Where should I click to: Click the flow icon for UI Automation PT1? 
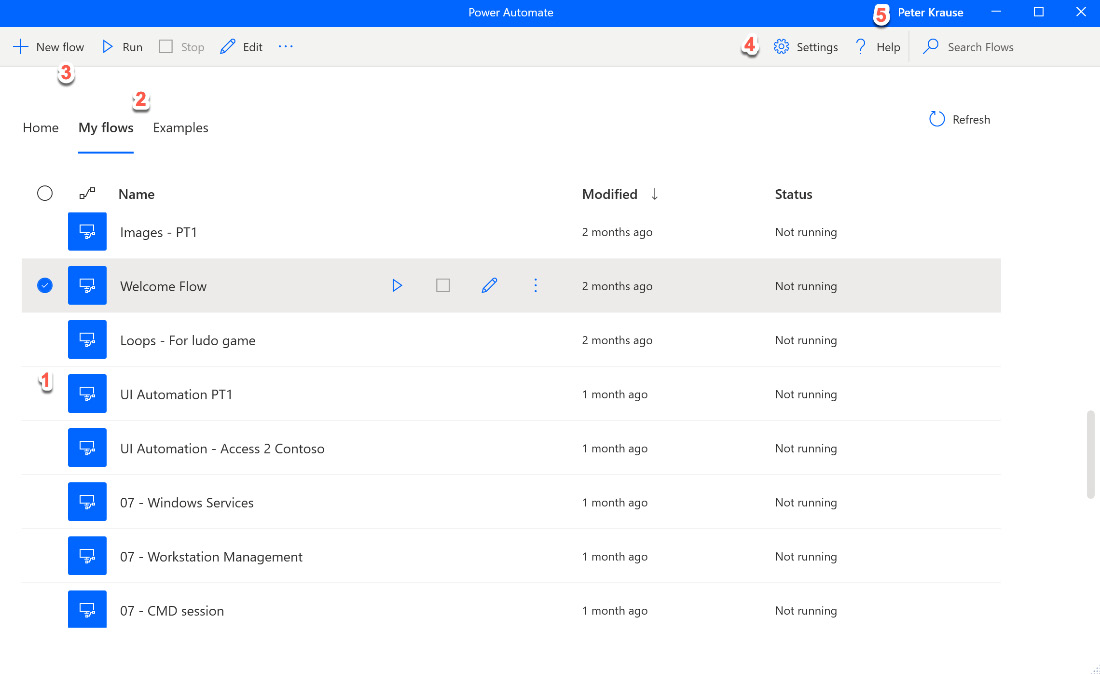[x=87, y=393]
